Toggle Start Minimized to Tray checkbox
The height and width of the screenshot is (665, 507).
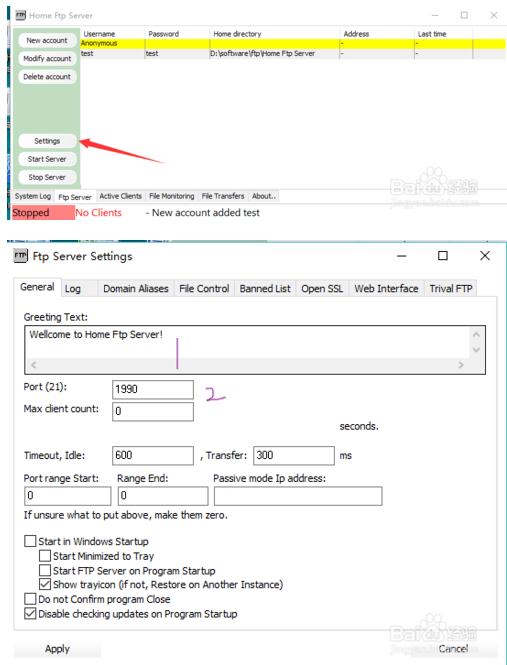[x=45, y=556]
